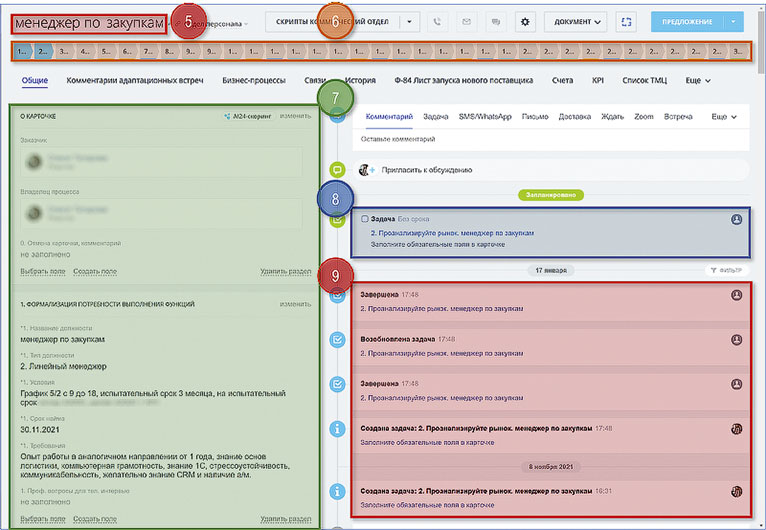Click the card title 'менеджер по закупкам'
Screen dimensions: 766x530
[x=89, y=23]
